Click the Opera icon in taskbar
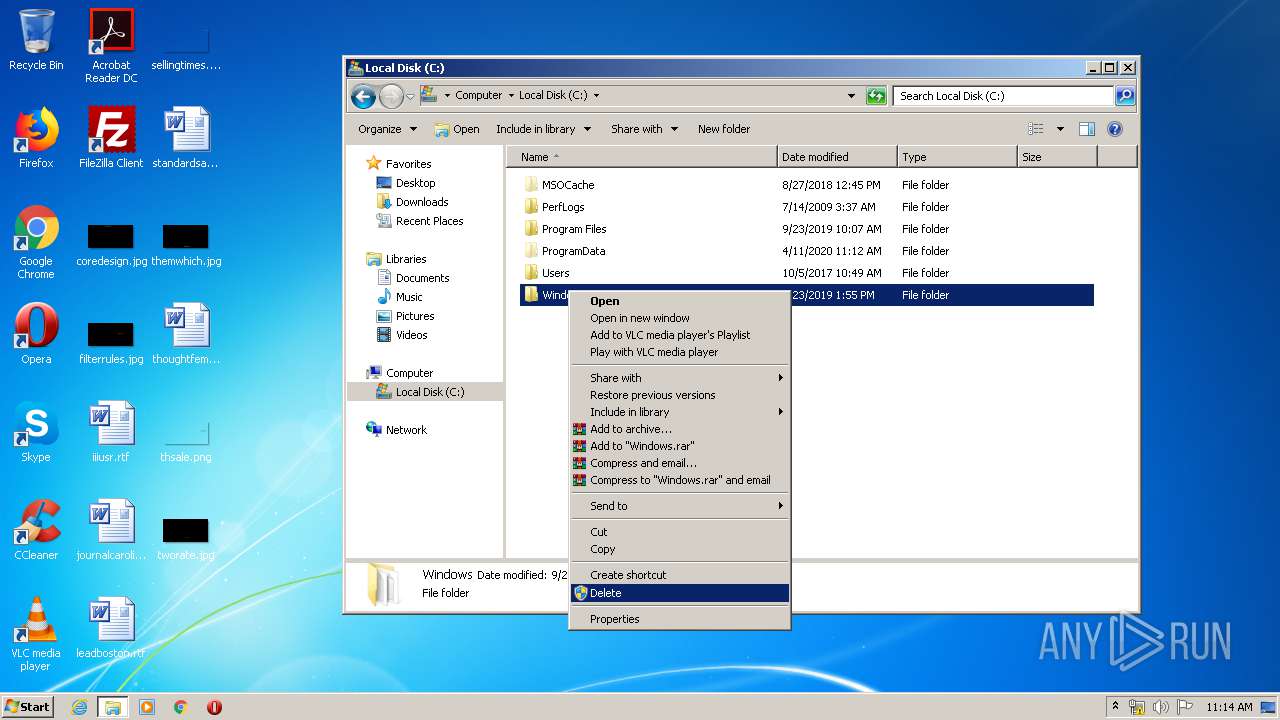1280x720 pixels. 214,707
